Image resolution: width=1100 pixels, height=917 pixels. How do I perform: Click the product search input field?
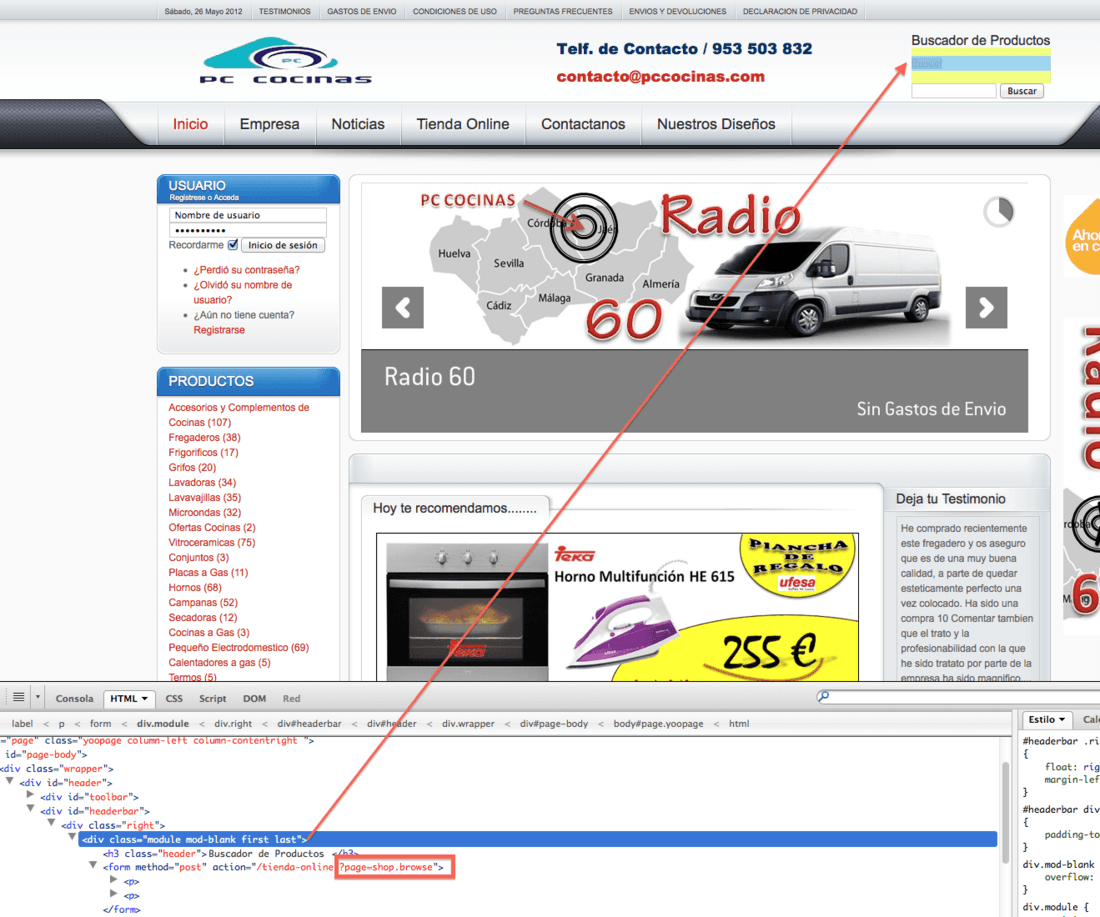(x=954, y=91)
